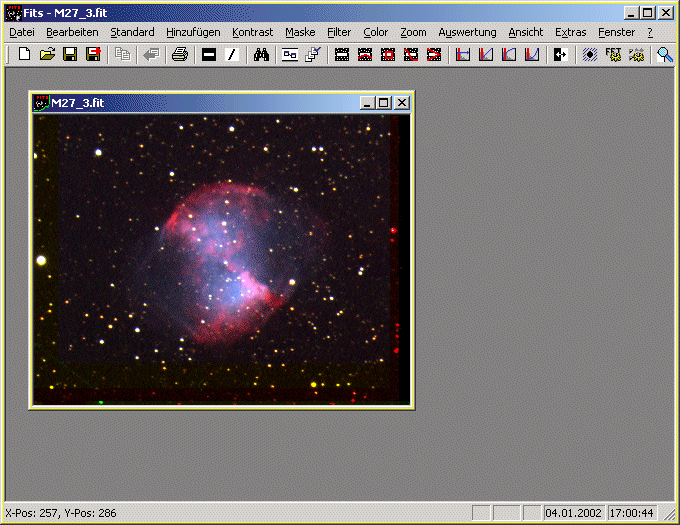Click the Save As icon with red arrow

[x=93, y=54]
